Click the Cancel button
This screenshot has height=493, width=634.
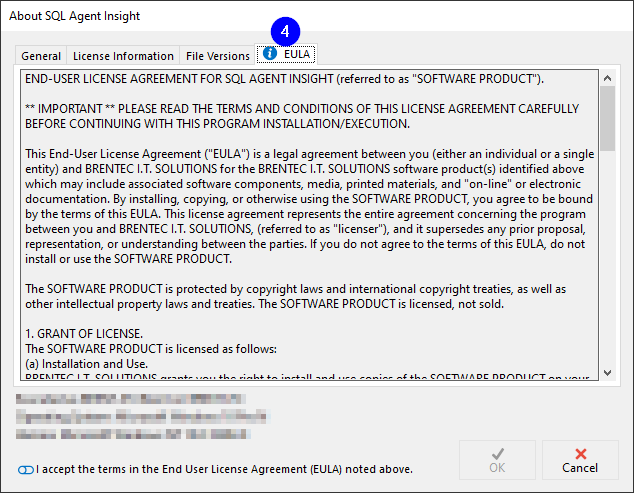click(x=580, y=460)
